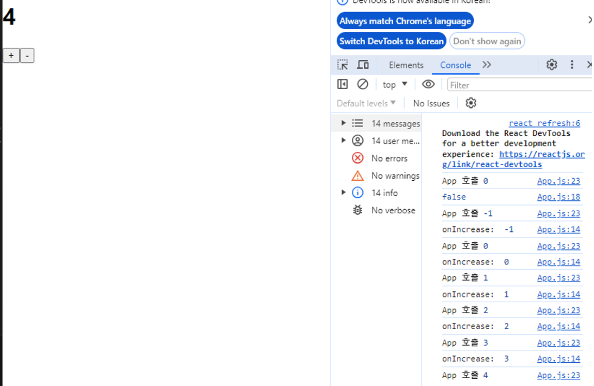
Task: Toggle the device toolbar icon
Action: click(363, 65)
